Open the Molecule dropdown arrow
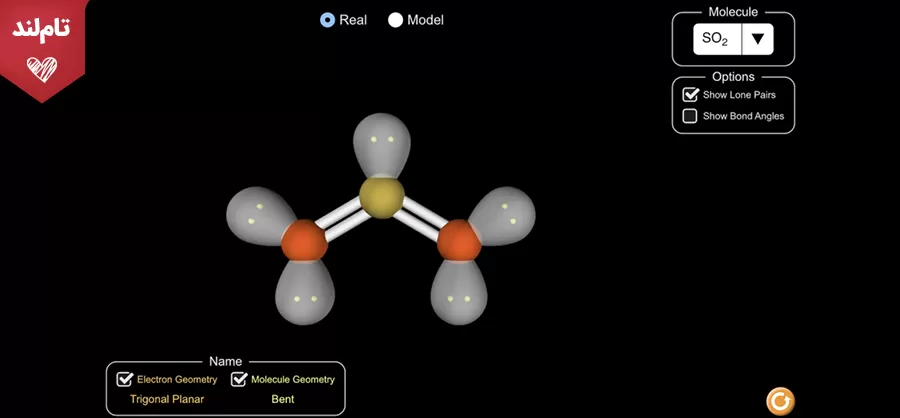 [757, 39]
